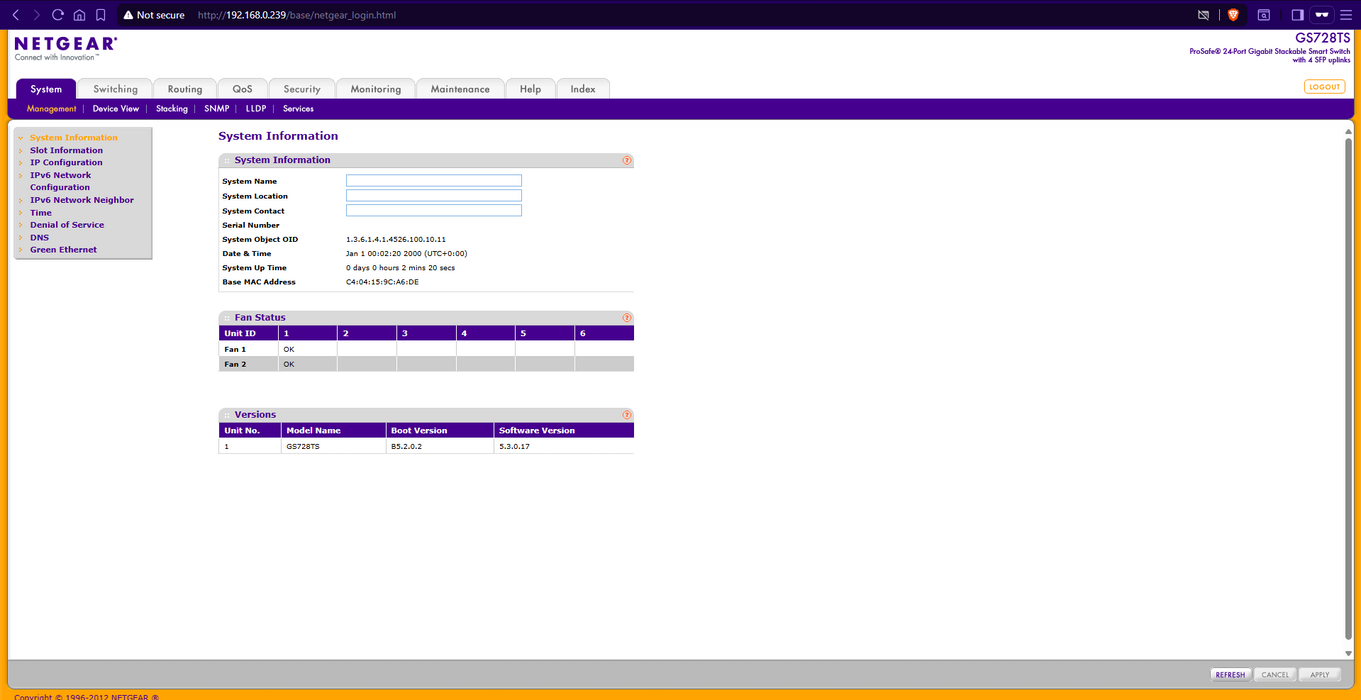Click boot version B5.2.0.2 cell
1361x700 pixels.
point(407,447)
